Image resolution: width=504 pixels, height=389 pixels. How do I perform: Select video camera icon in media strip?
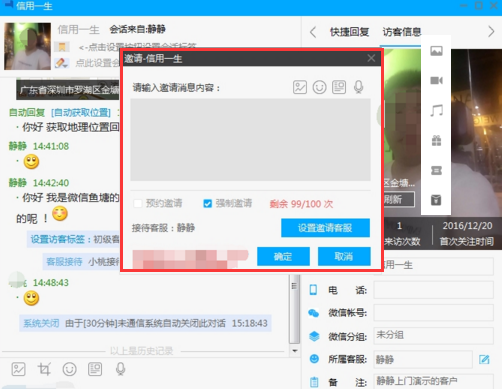point(436,80)
